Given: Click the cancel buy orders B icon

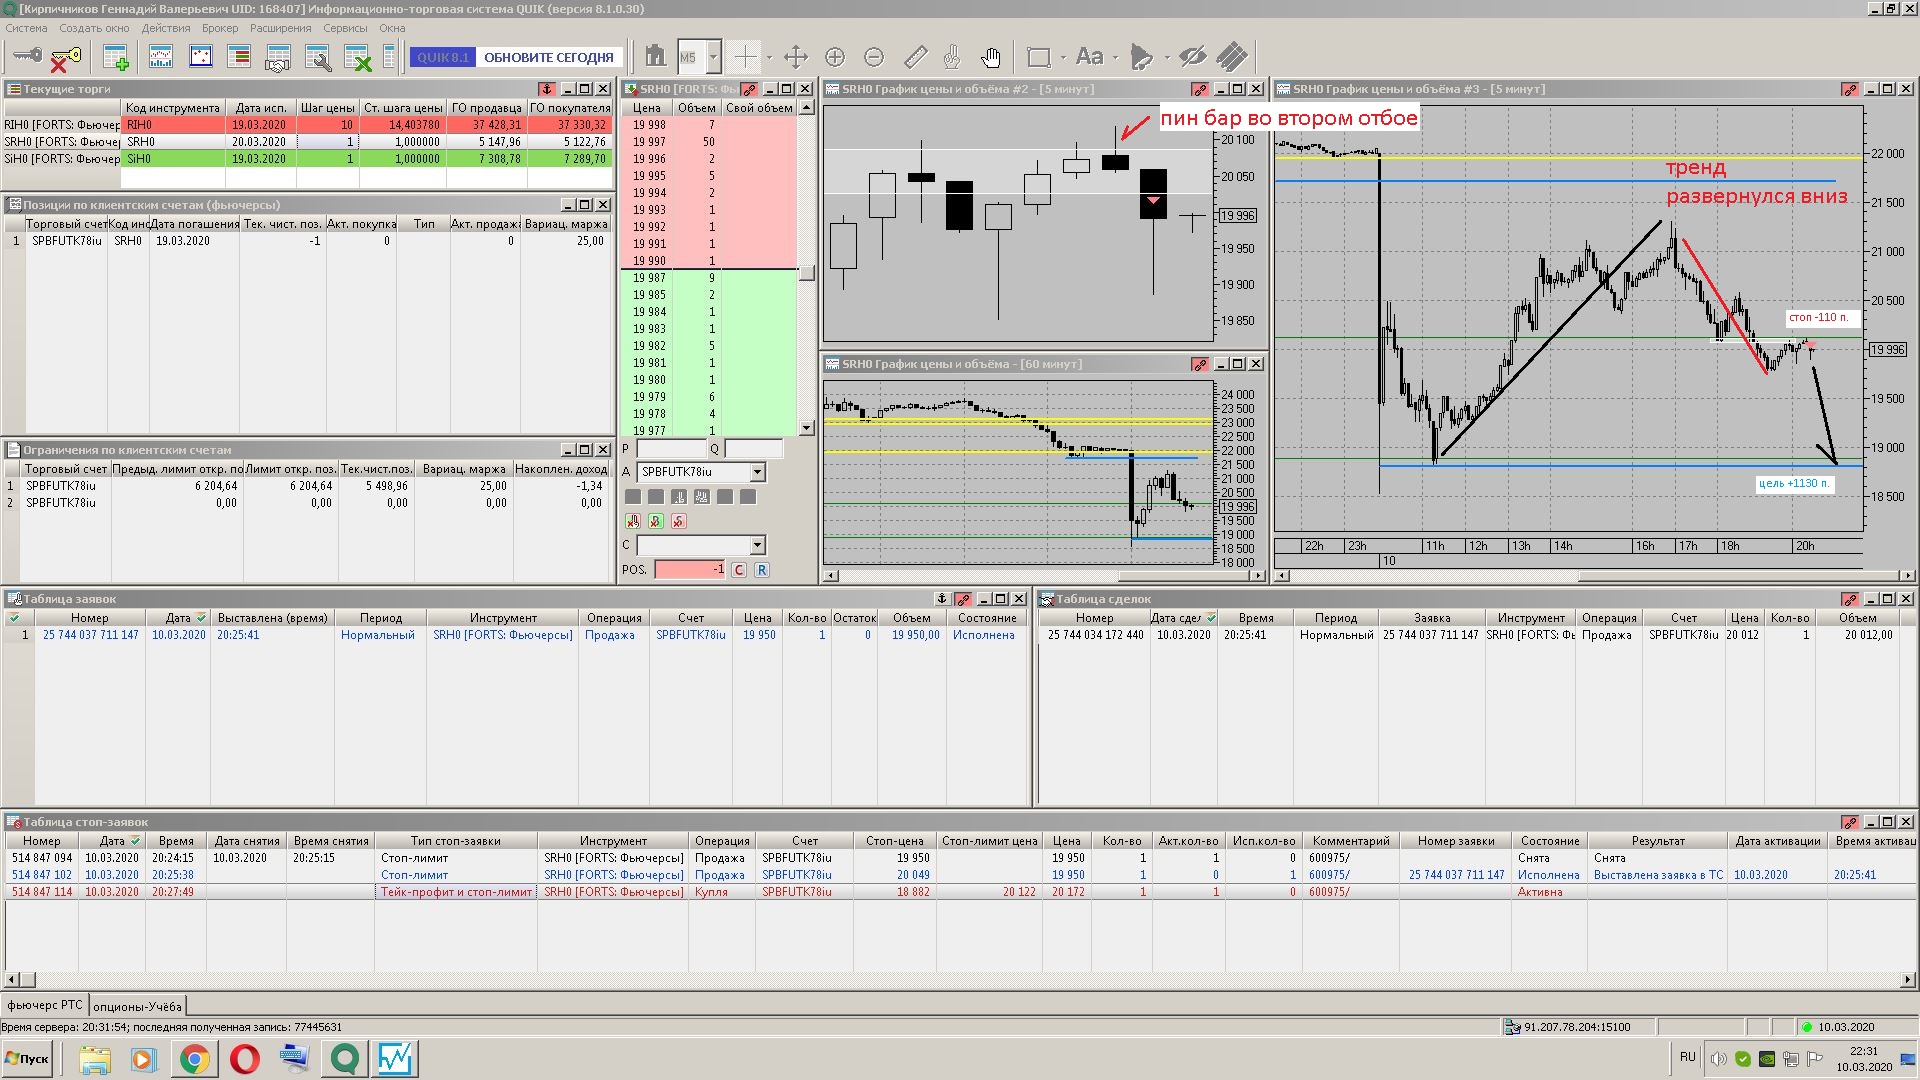Looking at the screenshot, I should (656, 521).
